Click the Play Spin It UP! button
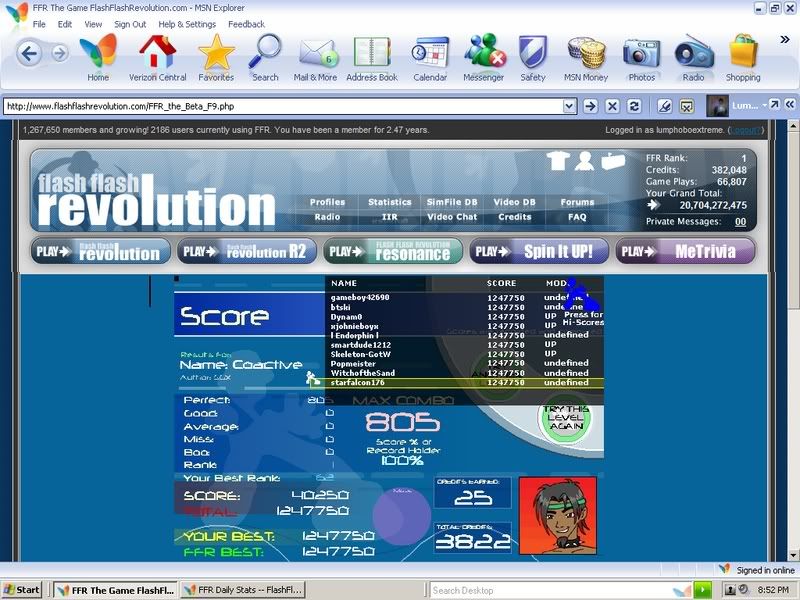The image size is (800, 600). coord(540,252)
